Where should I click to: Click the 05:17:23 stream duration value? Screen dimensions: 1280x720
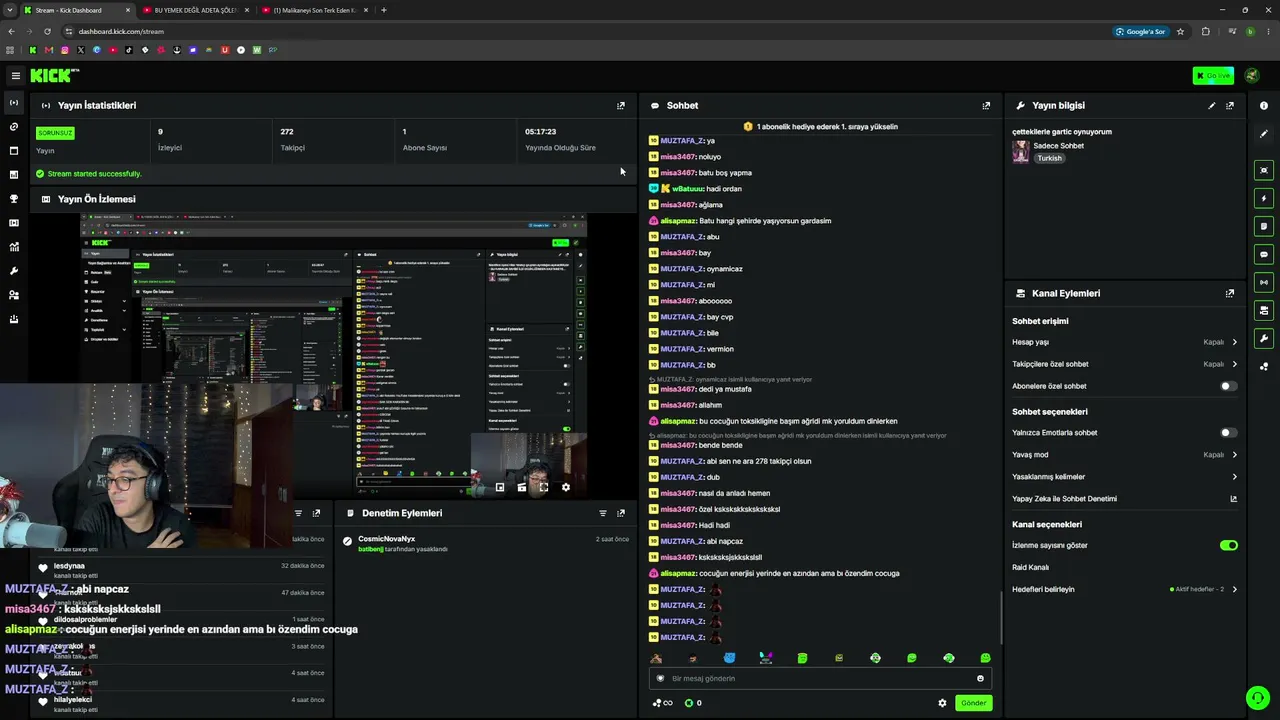(x=541, y=131)
